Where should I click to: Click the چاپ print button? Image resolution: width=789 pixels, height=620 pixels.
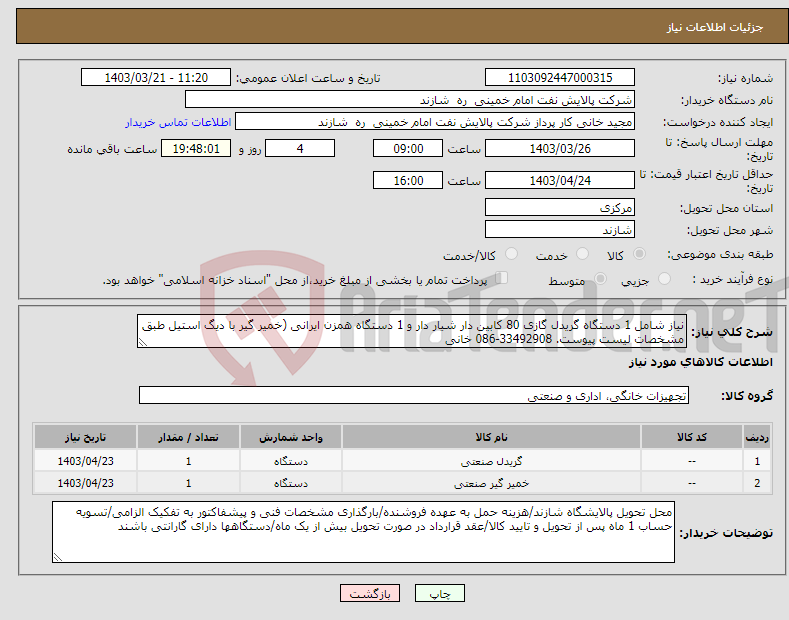point(440,593)
